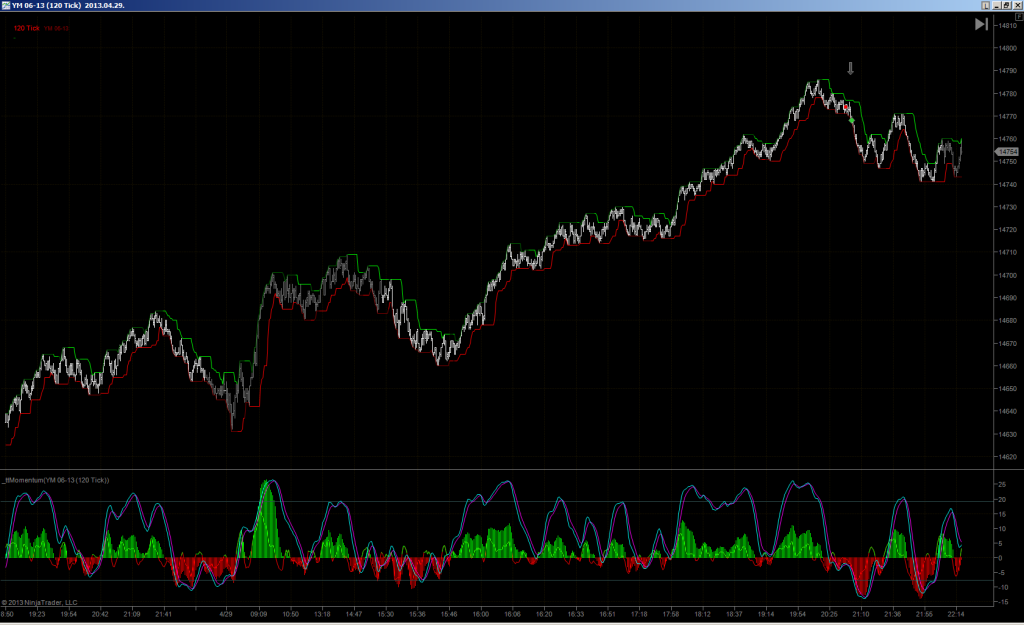1024x625 pixels.
Task: Click the 14680 price axis label
Action: pos(1008,321)
